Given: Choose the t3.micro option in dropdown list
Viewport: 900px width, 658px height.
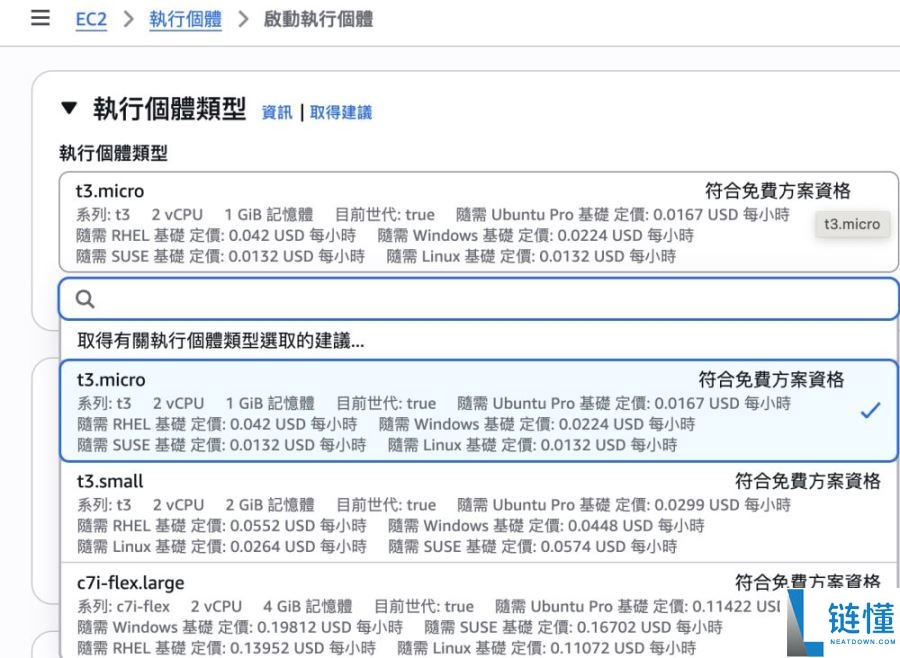Looking at the screenshot, I should 478,411.
